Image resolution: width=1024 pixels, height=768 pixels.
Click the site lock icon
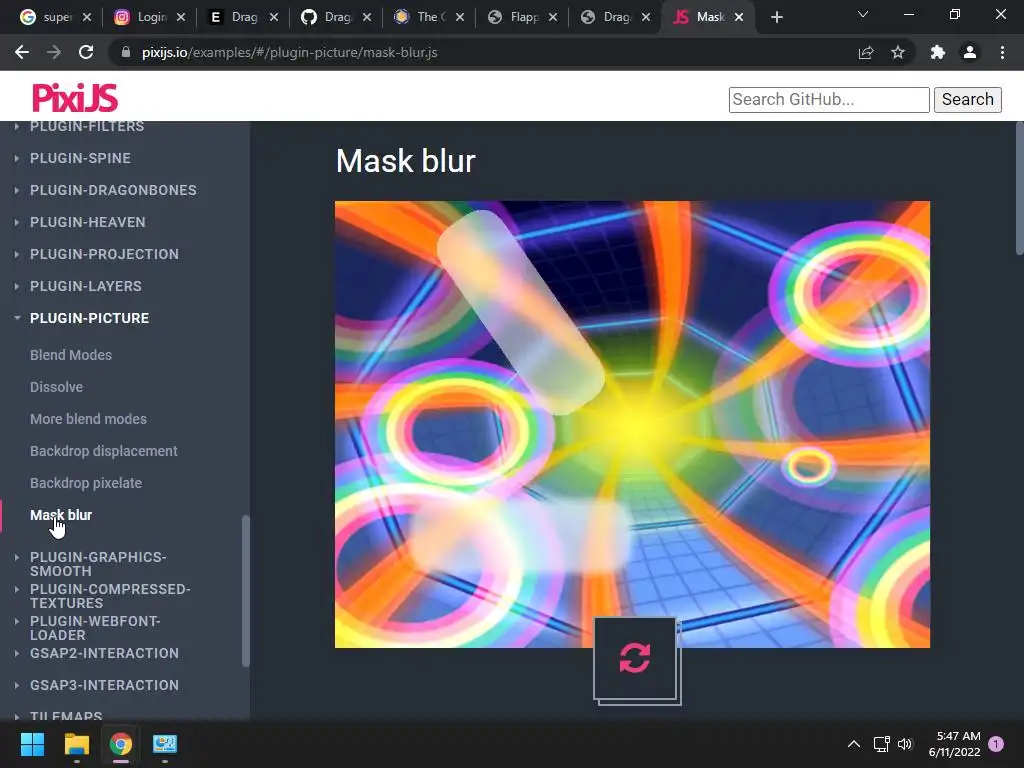[x=126, y=52]
